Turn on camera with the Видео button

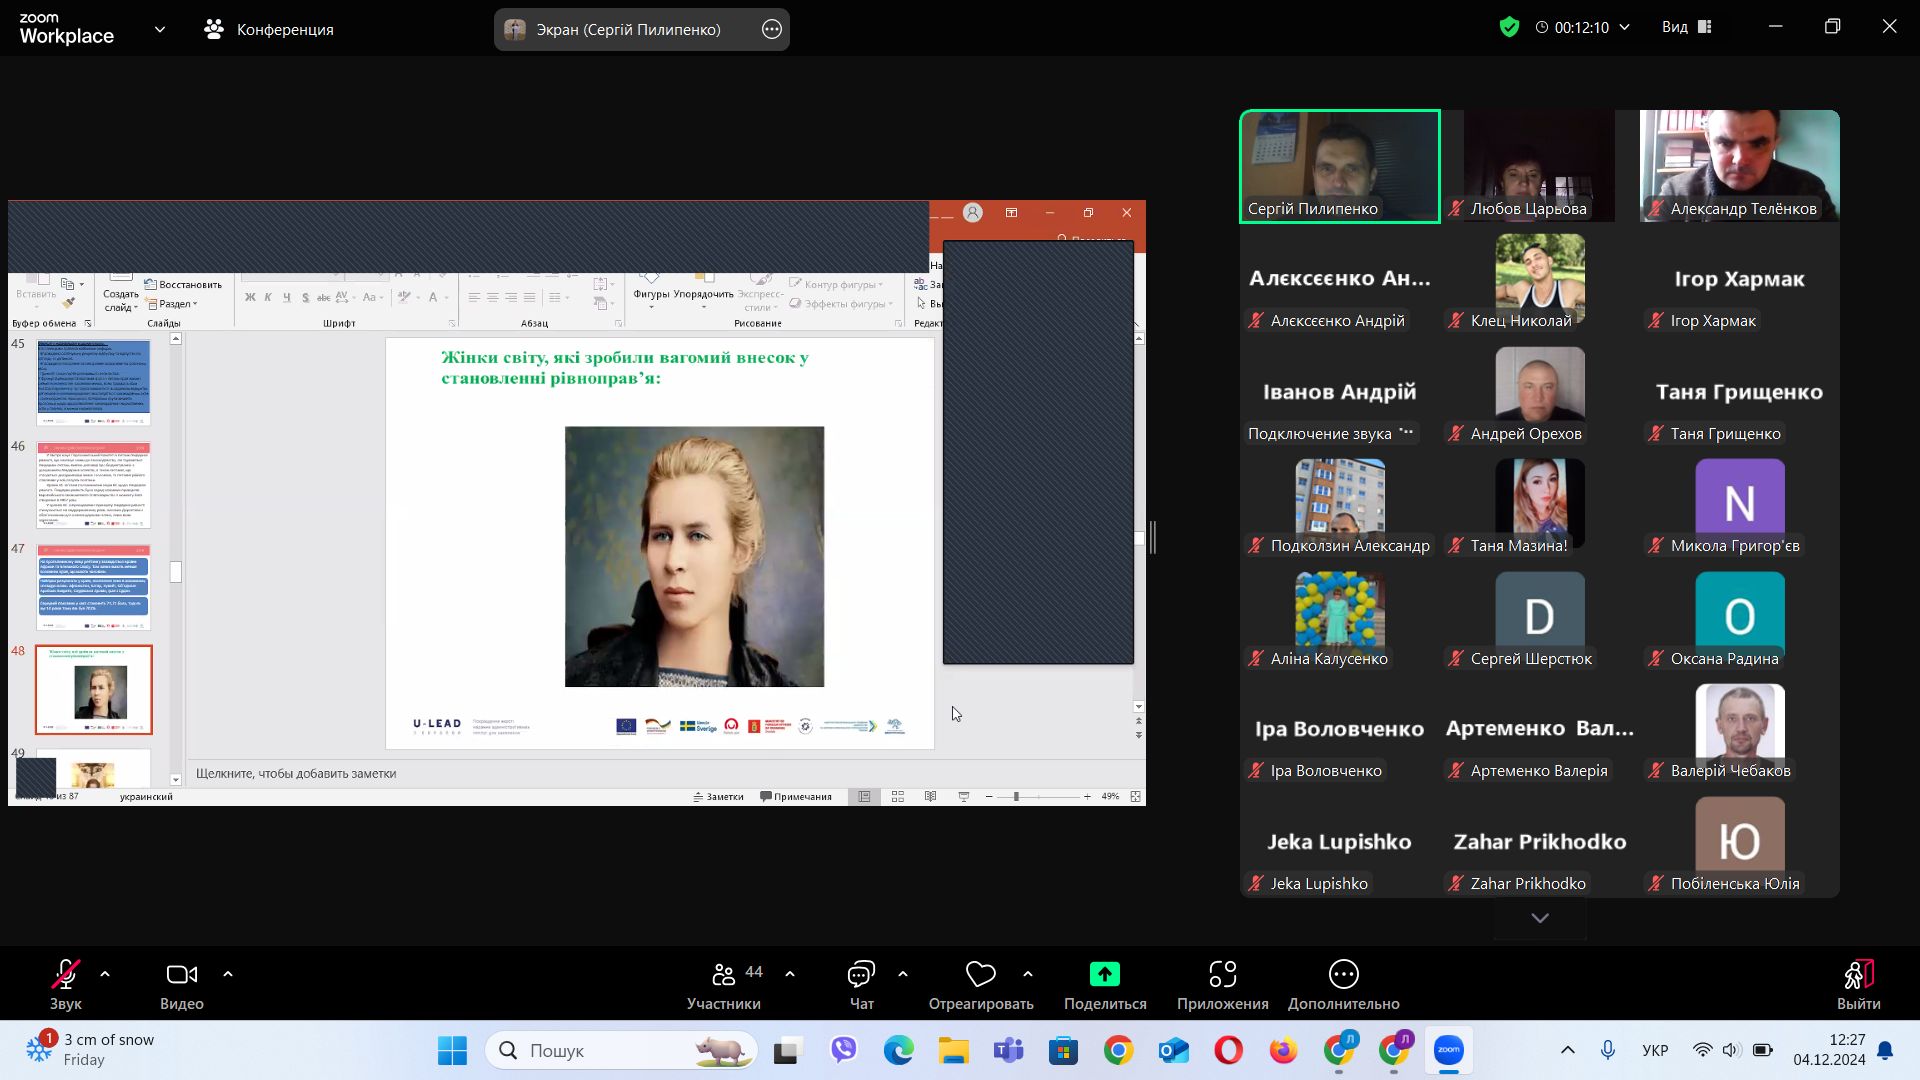[181, 975]
